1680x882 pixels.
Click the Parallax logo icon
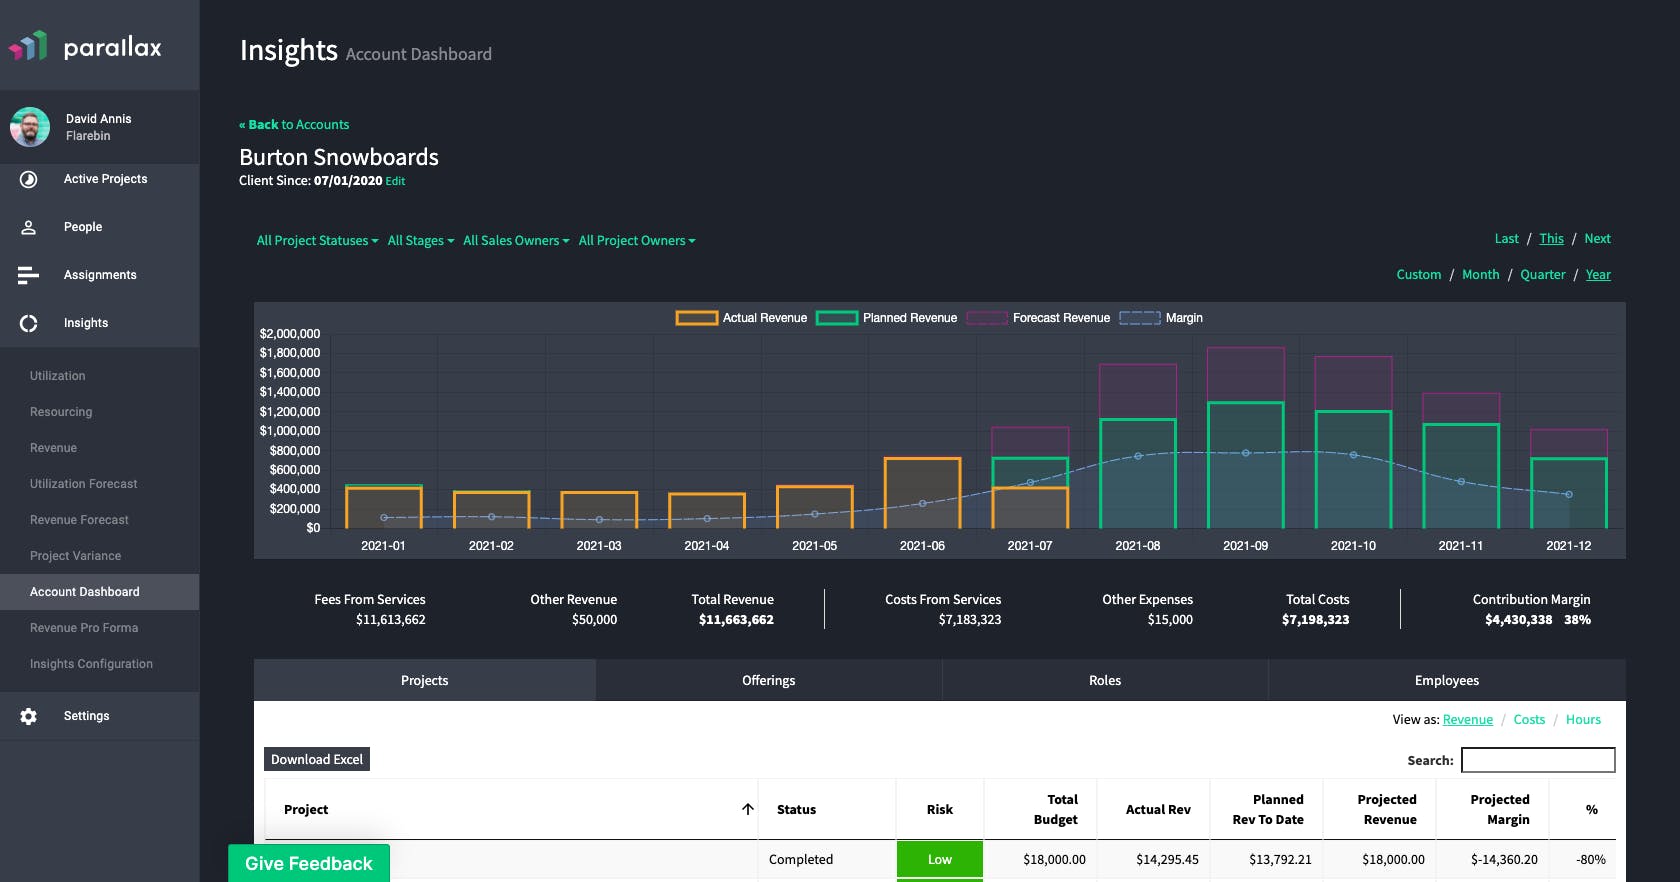point(29,46)
